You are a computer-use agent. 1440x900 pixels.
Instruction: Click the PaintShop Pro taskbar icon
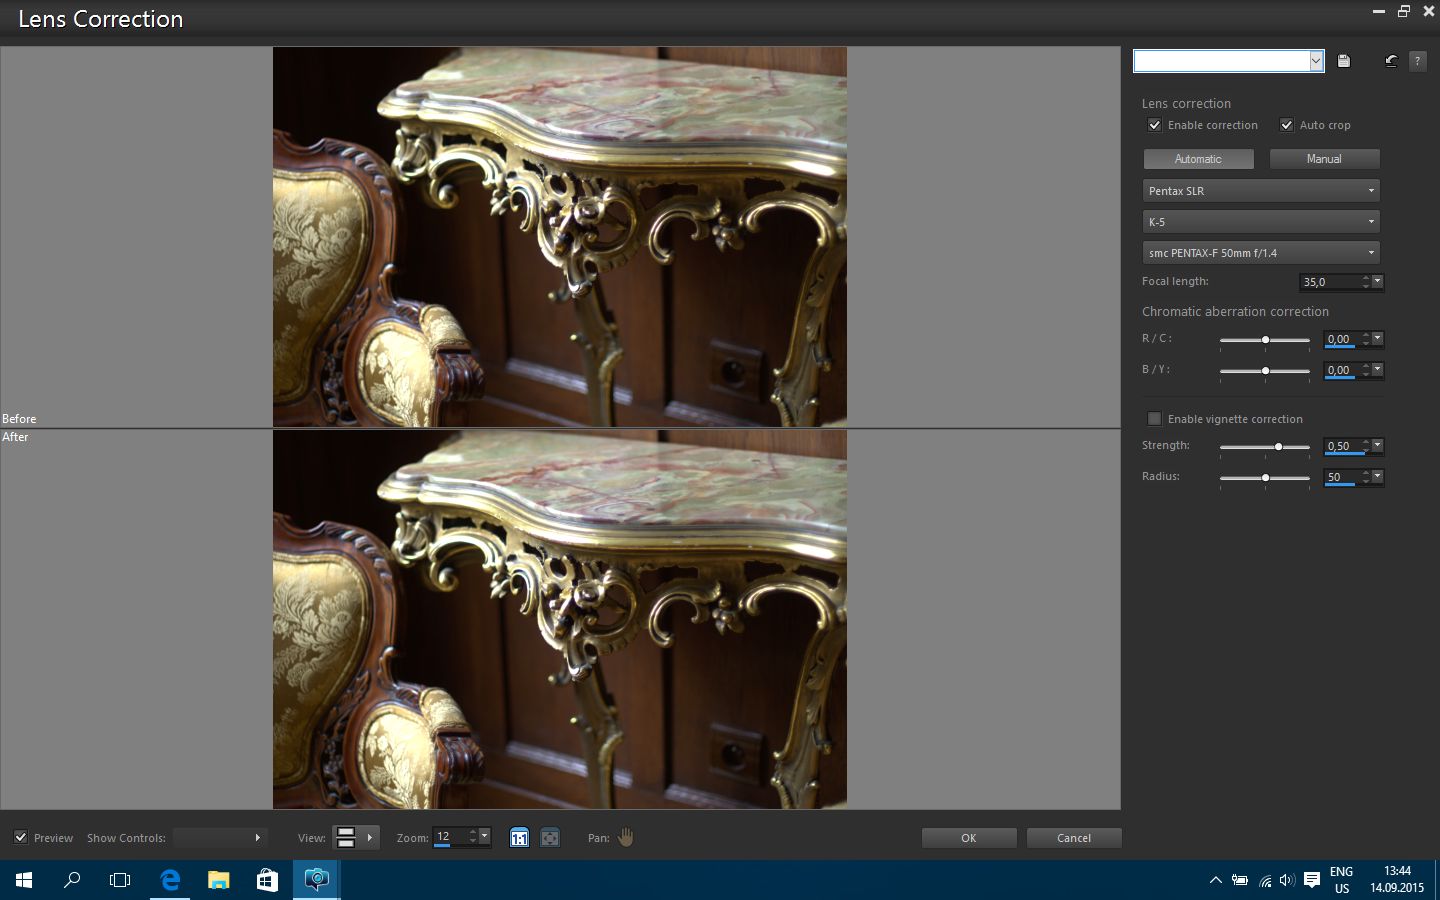316,880
